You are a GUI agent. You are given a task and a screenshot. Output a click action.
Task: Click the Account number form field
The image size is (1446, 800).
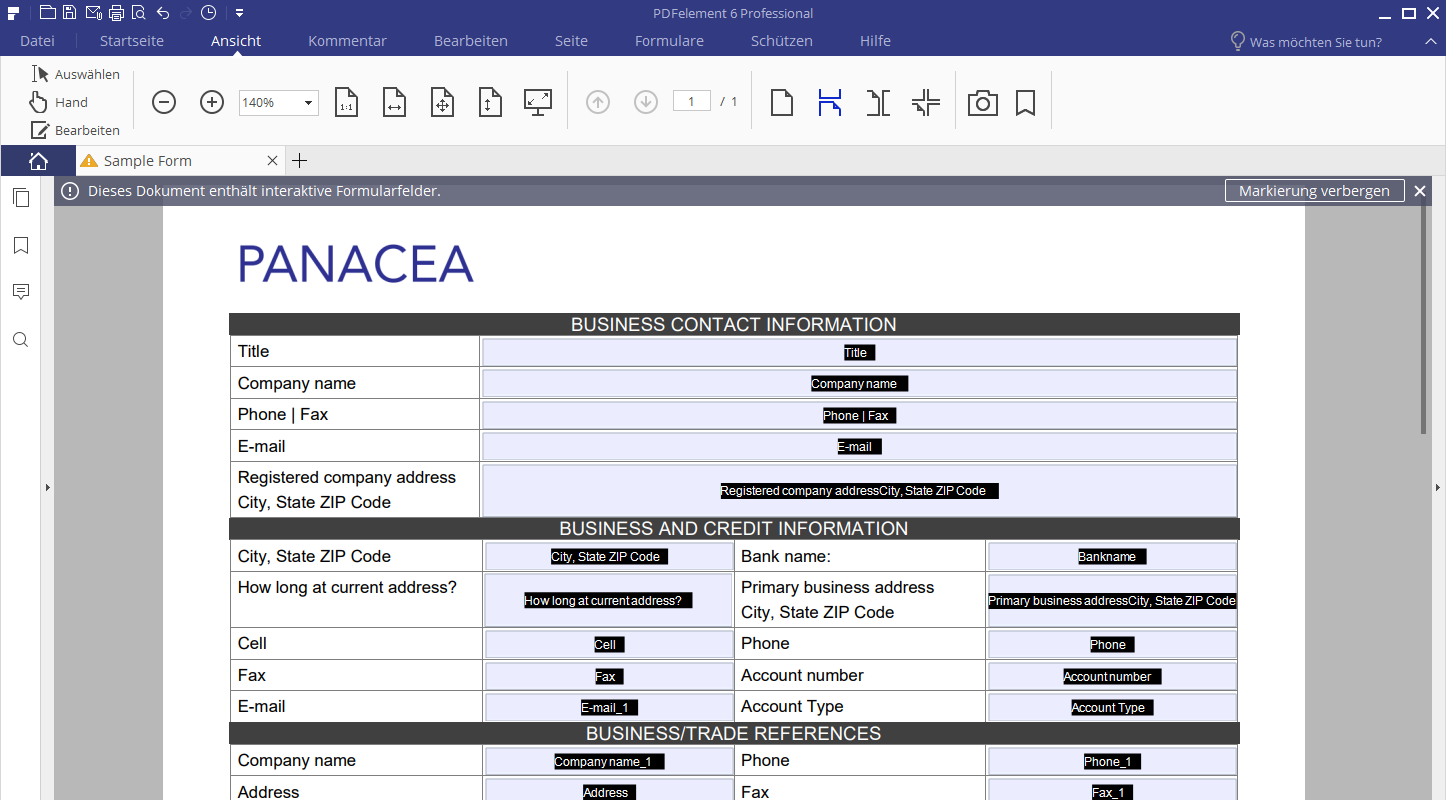click(1112, 676)
